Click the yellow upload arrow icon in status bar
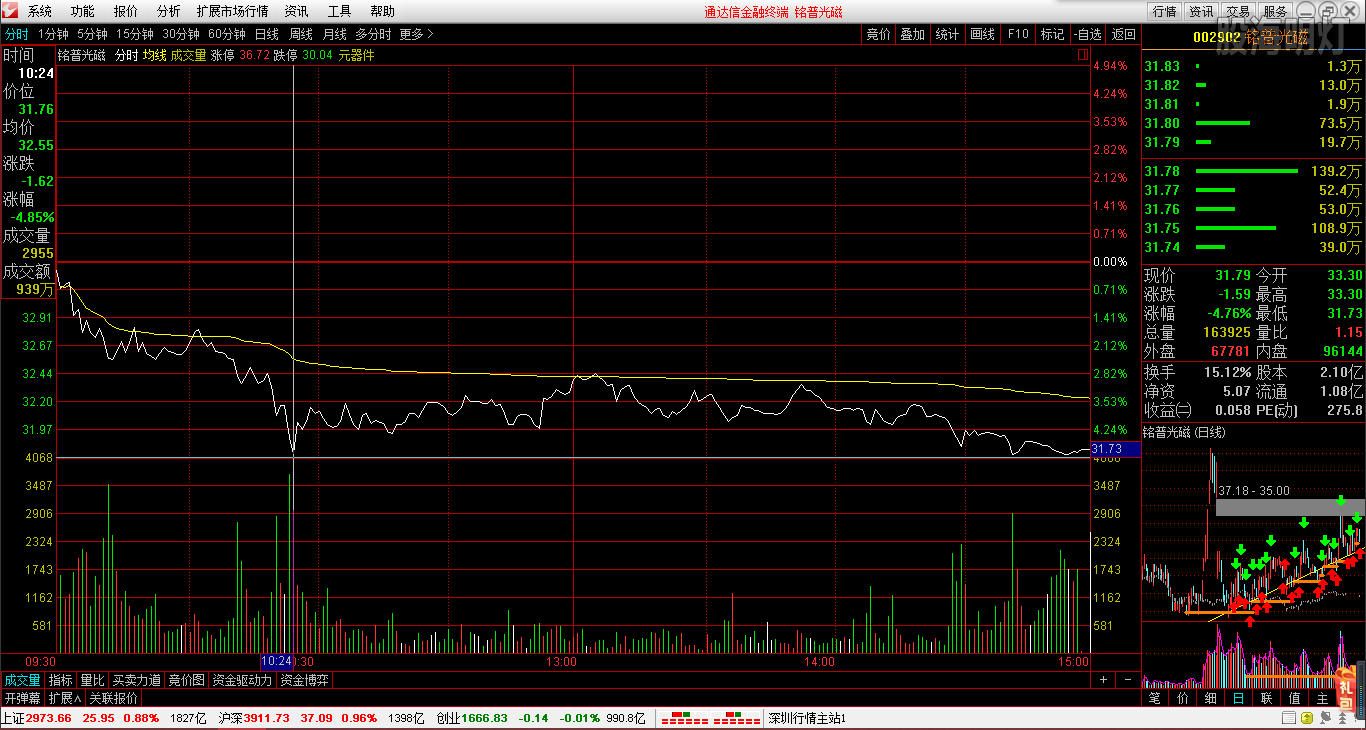 pos(1307,718)
